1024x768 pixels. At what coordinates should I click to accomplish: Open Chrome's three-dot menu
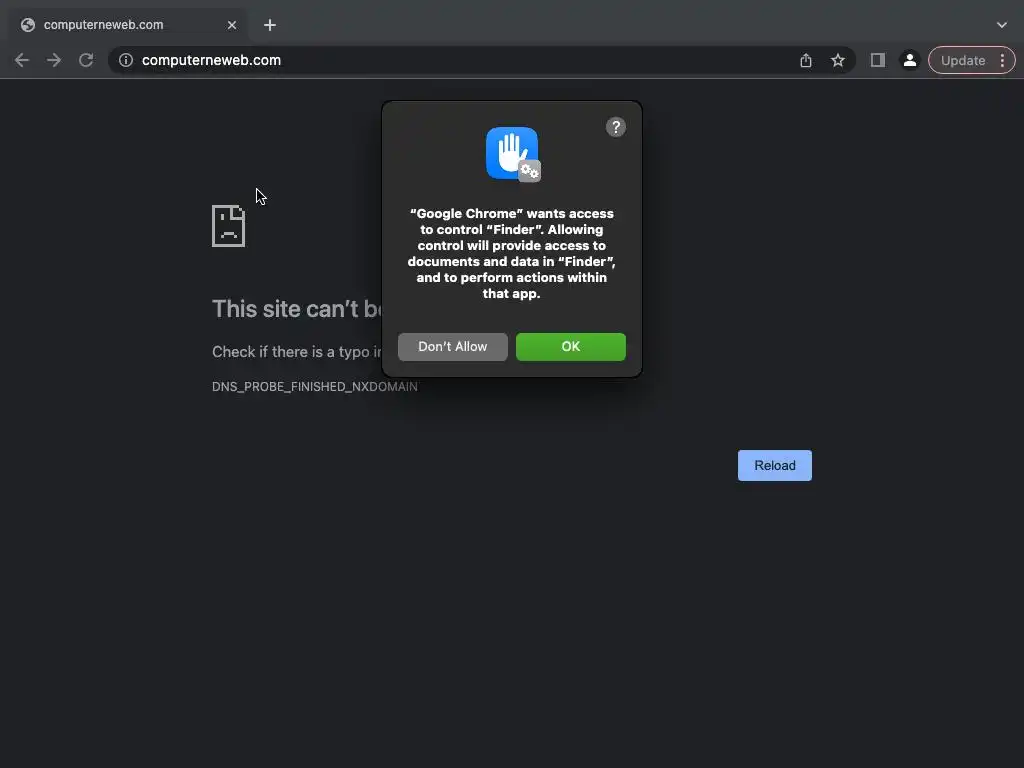point(1002,60)
